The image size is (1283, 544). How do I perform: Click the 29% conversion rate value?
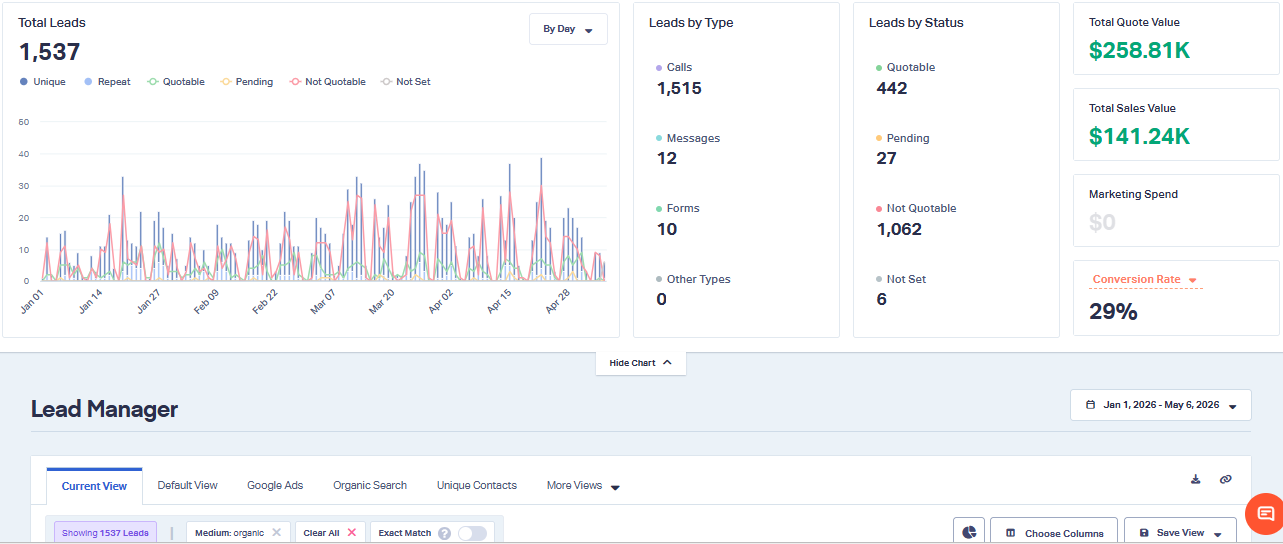(1113, 312)
